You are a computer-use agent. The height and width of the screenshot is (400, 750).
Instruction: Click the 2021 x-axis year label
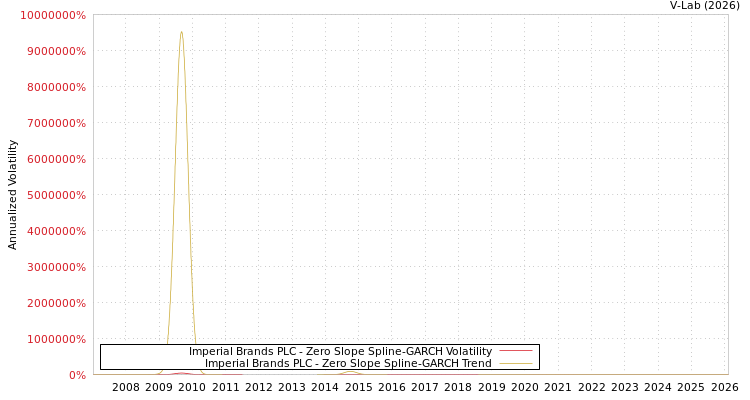[x=558, y=388]
